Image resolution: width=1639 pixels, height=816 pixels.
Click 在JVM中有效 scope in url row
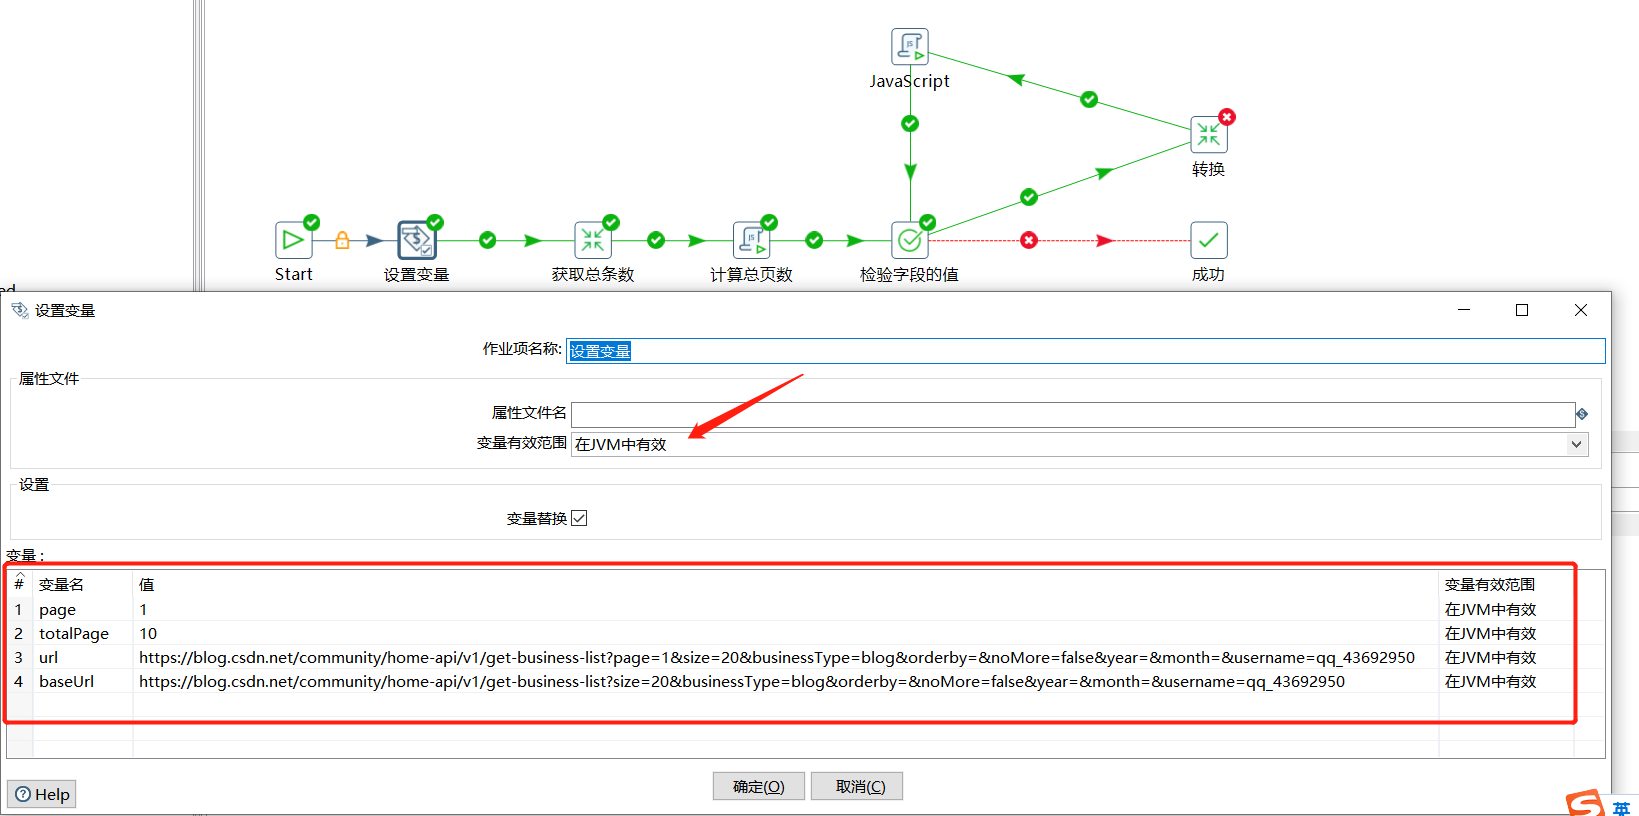(x=1490, y=657)
